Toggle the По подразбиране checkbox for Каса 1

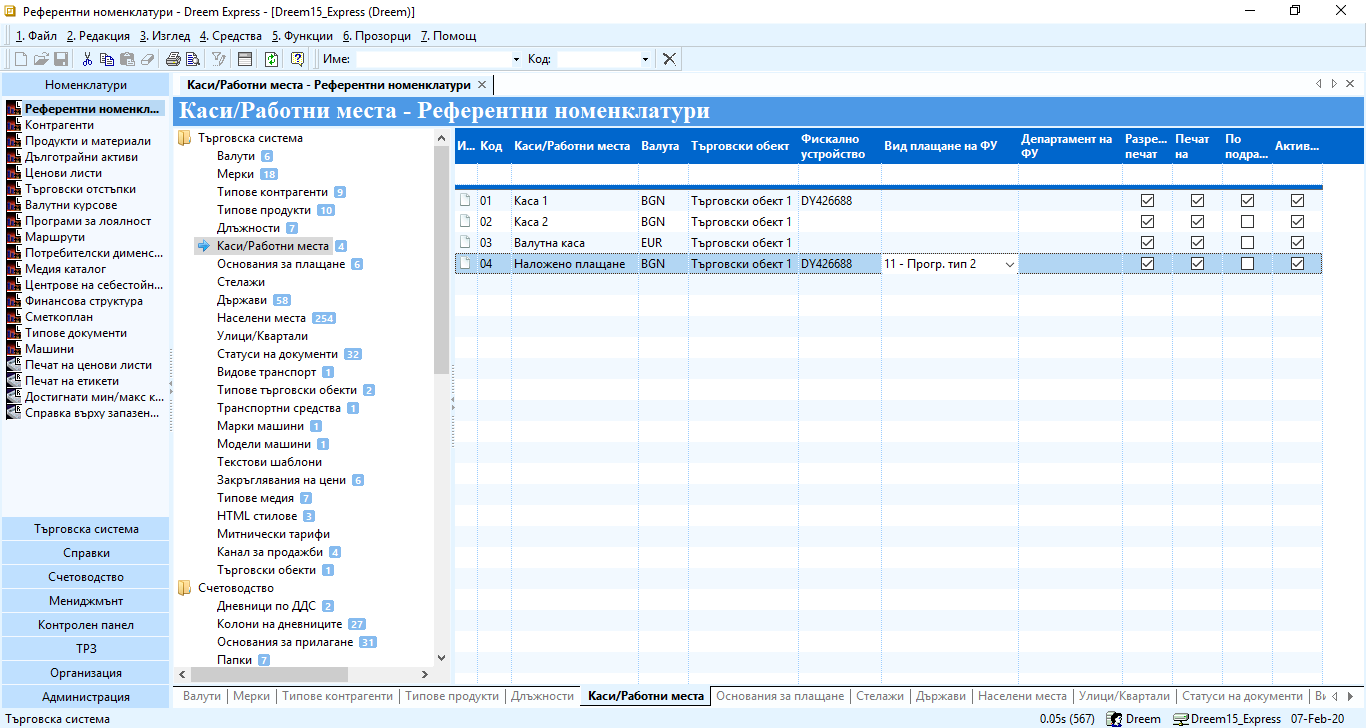(1247, 201)
